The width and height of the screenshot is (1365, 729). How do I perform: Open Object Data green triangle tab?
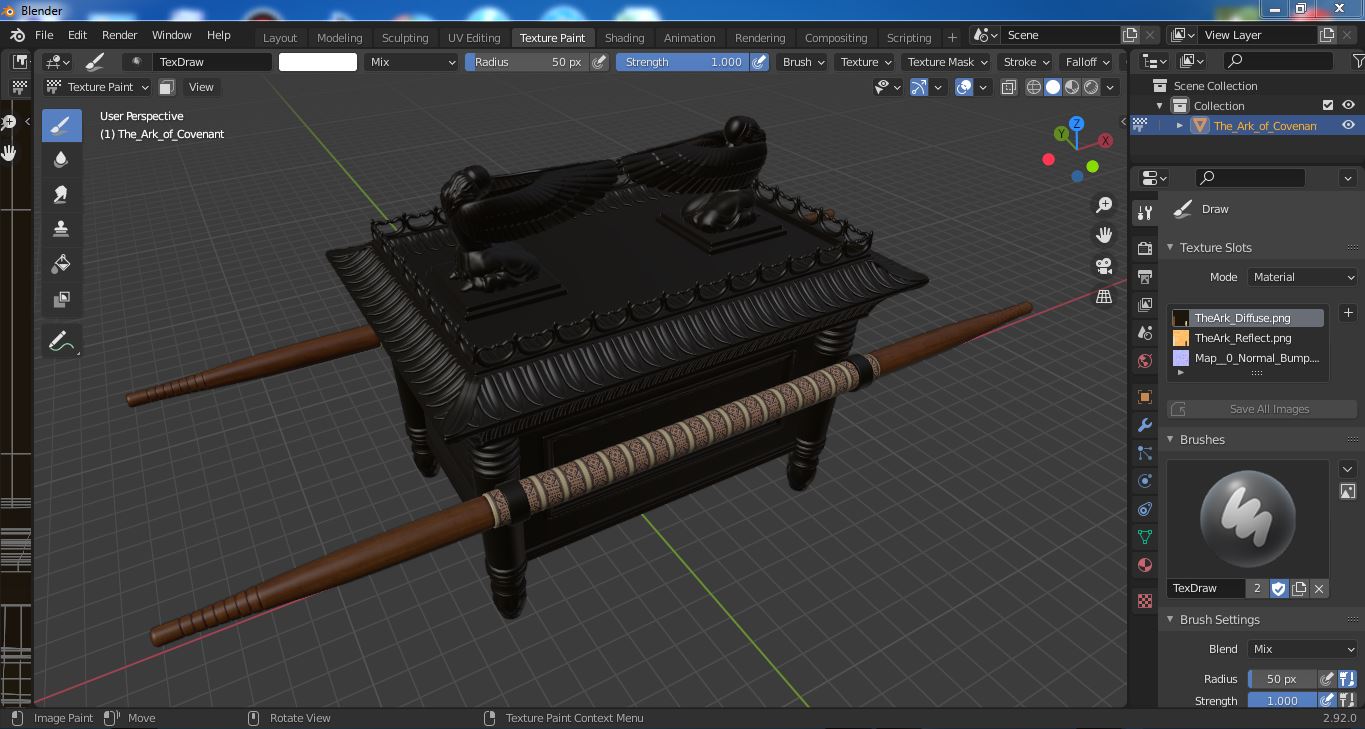point(1145,537)
